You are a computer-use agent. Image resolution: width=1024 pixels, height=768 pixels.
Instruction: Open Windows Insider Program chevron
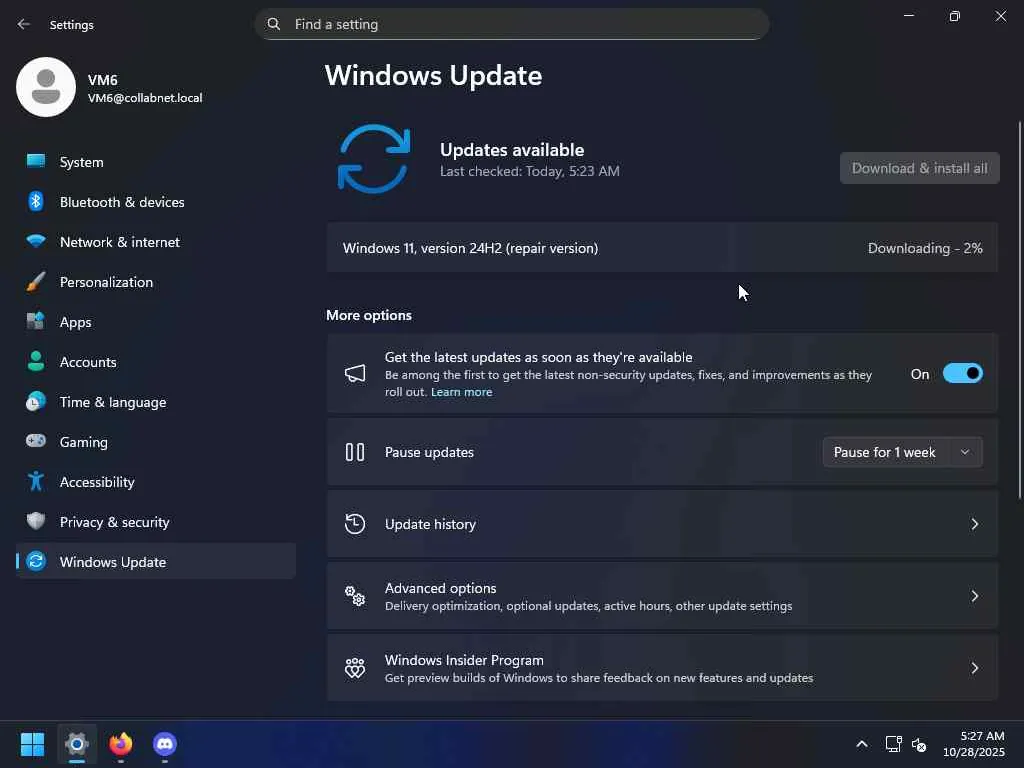point(974,667)
